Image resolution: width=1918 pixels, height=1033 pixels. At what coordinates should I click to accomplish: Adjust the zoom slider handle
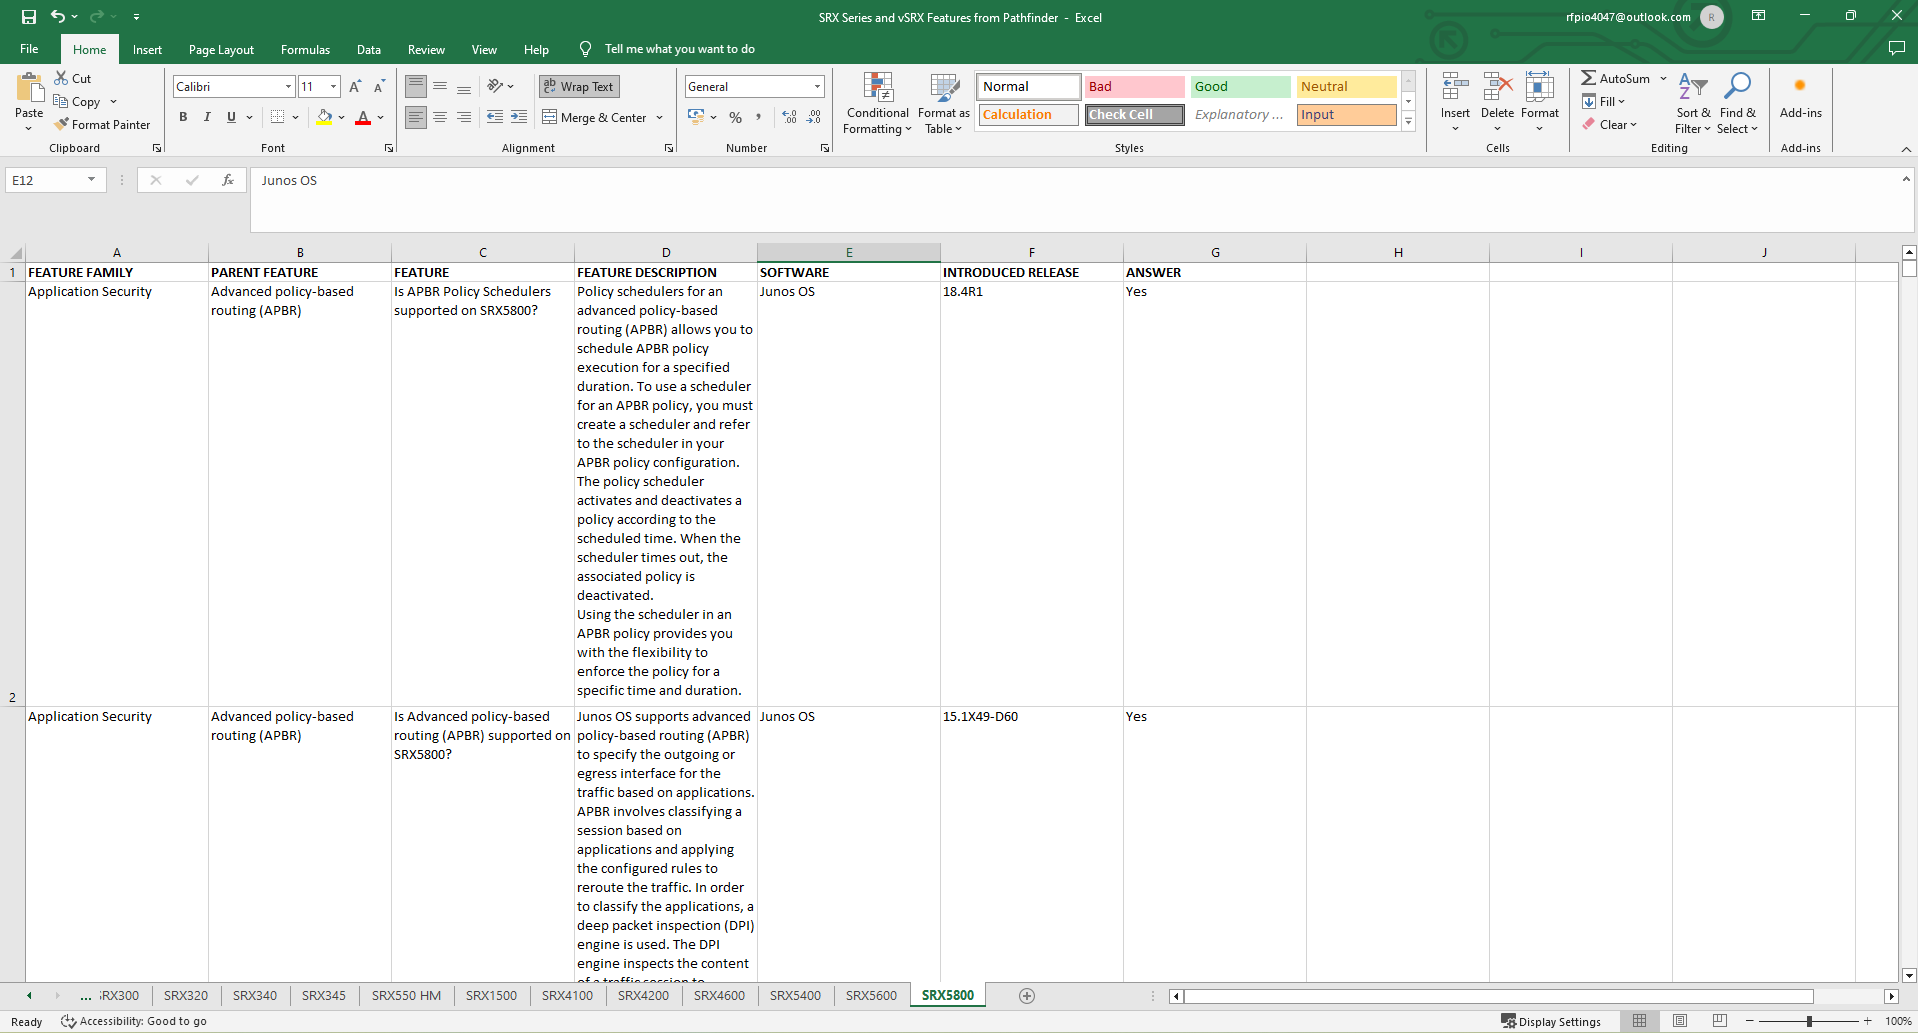(1809, 1021)
